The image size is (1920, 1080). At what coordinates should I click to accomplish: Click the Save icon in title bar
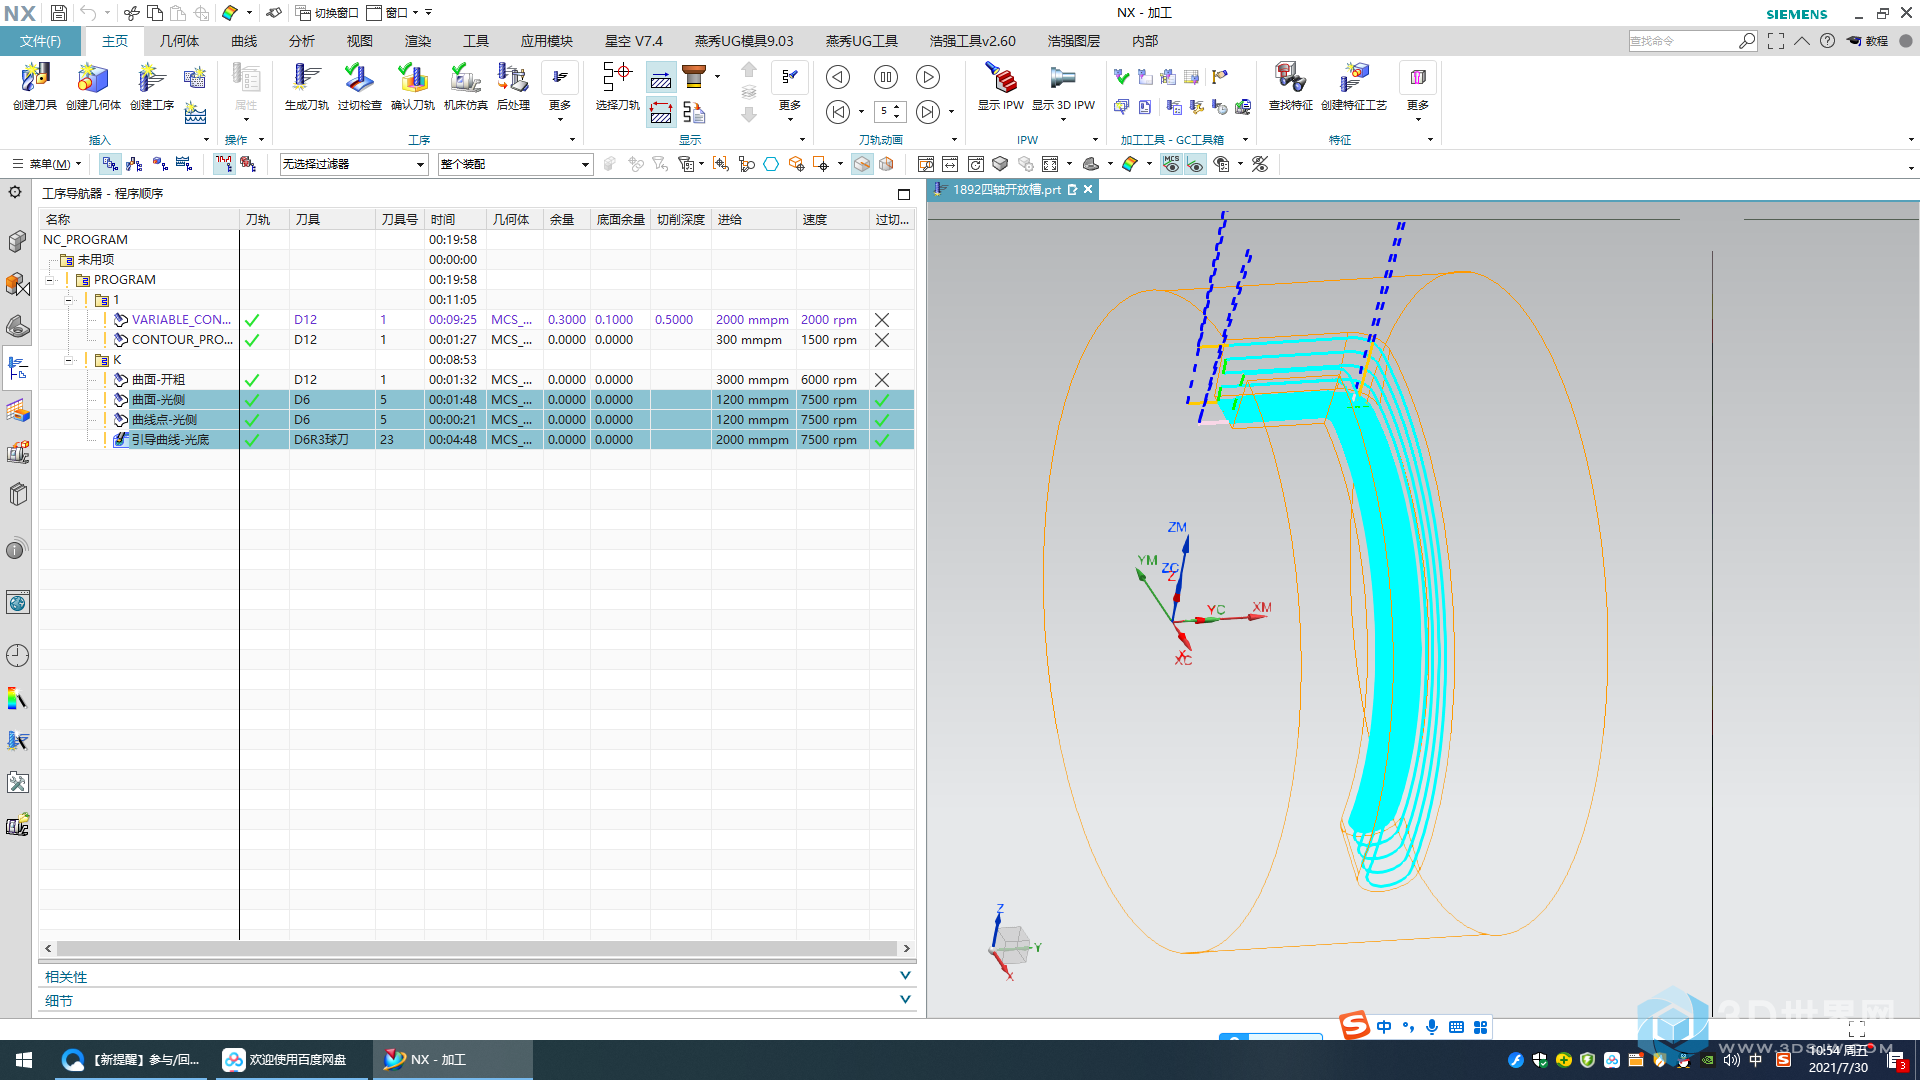(58, 13)
